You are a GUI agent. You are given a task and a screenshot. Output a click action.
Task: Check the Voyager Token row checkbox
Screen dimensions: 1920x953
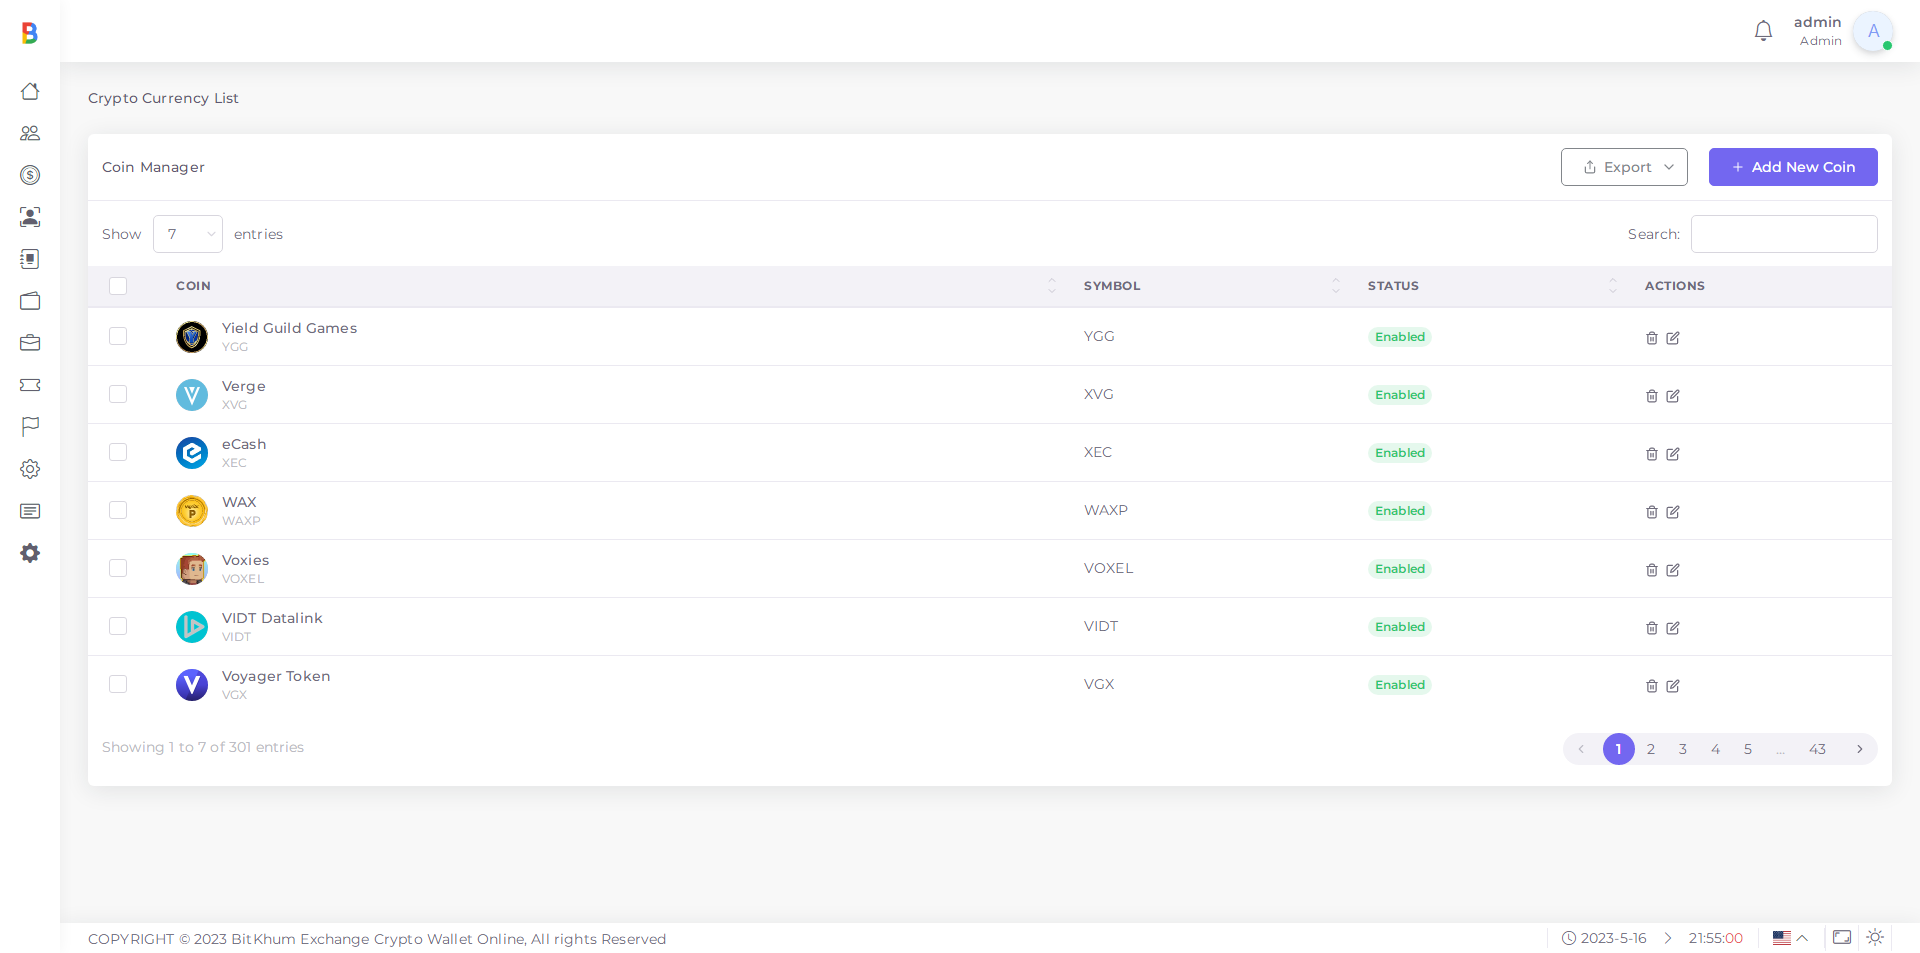click(118, 684)
